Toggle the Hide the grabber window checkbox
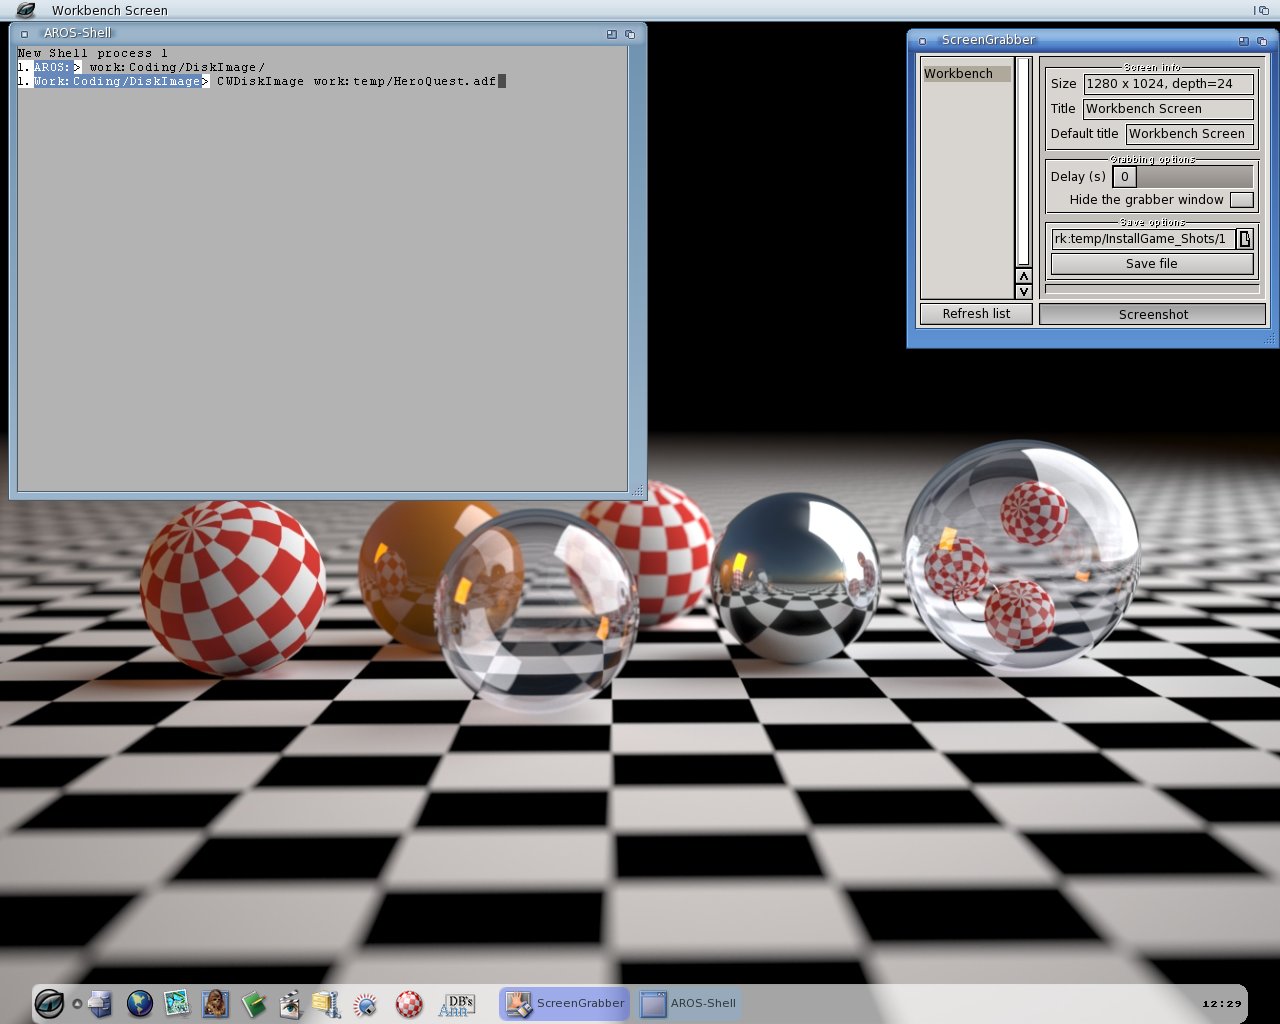Viewport: 1280px width, 1024px height. (x=1241, y=200)
